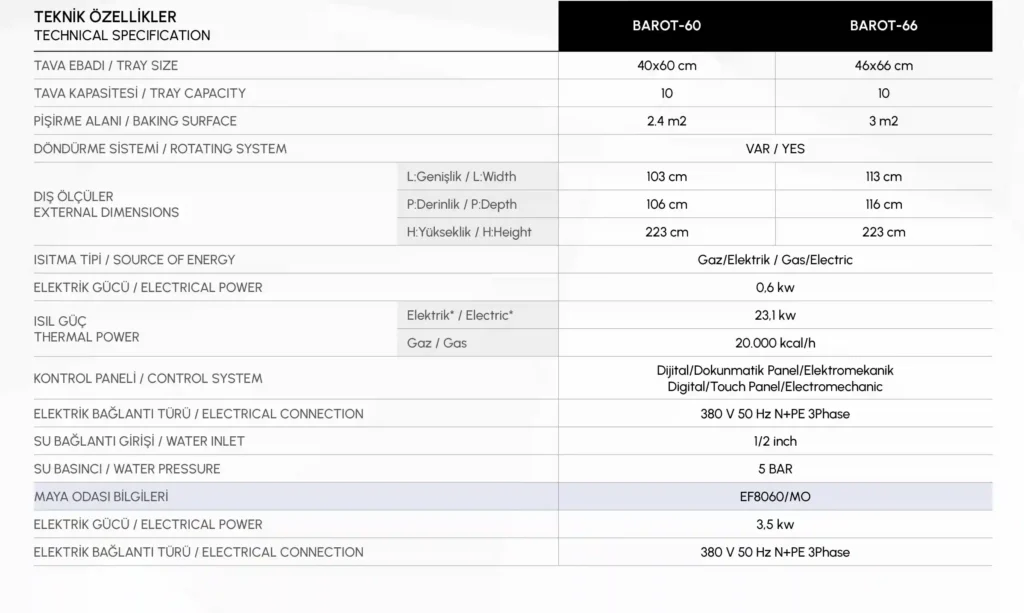Click the BAROT-66 column header
This screenshot has height=613, width=1024.
(883, 26)
